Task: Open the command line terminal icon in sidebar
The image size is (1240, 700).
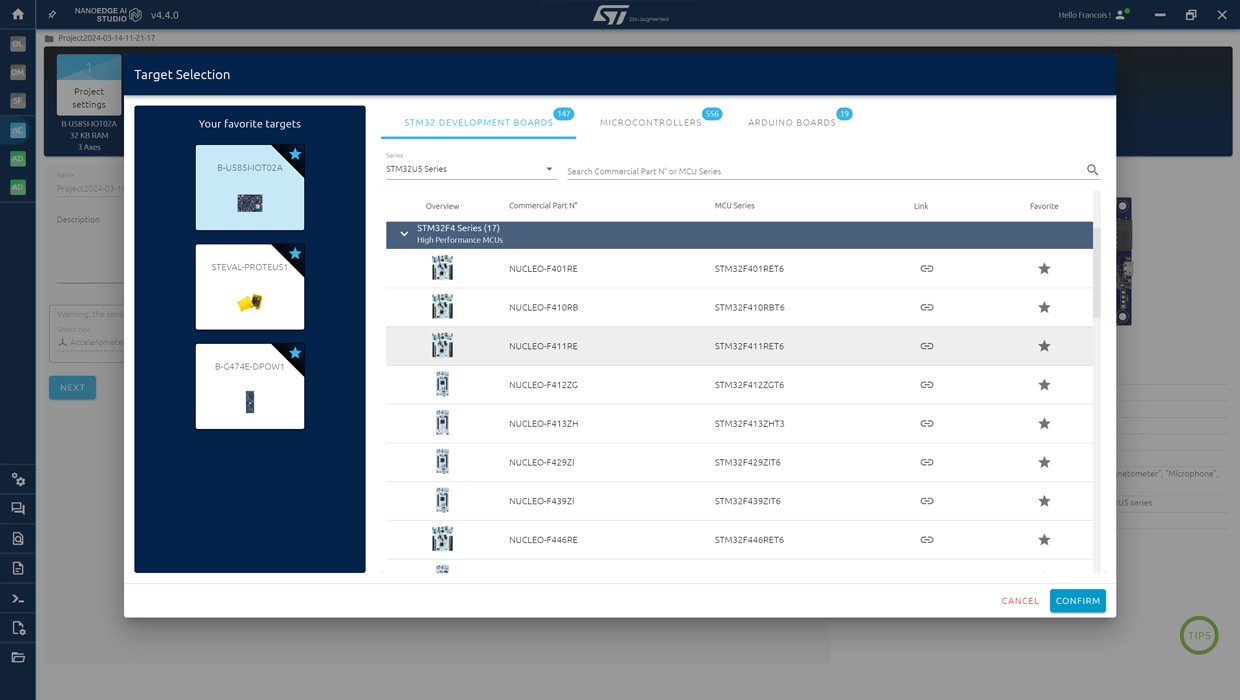Action: 18,599
